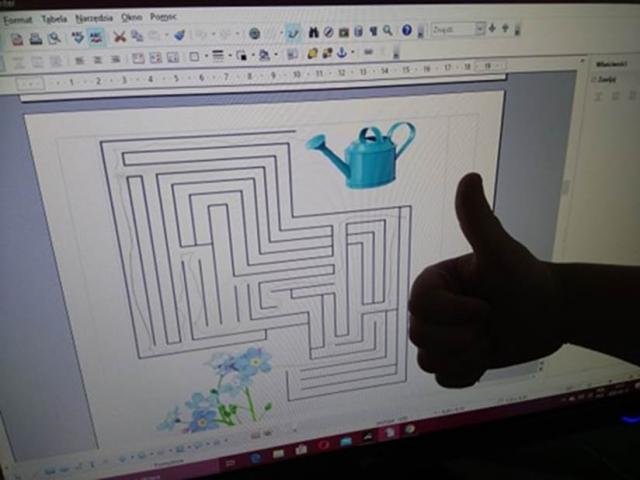
Task: Toggle AutoSpellcheck (underlined ABC) button
Action: (x=96, y=37)
